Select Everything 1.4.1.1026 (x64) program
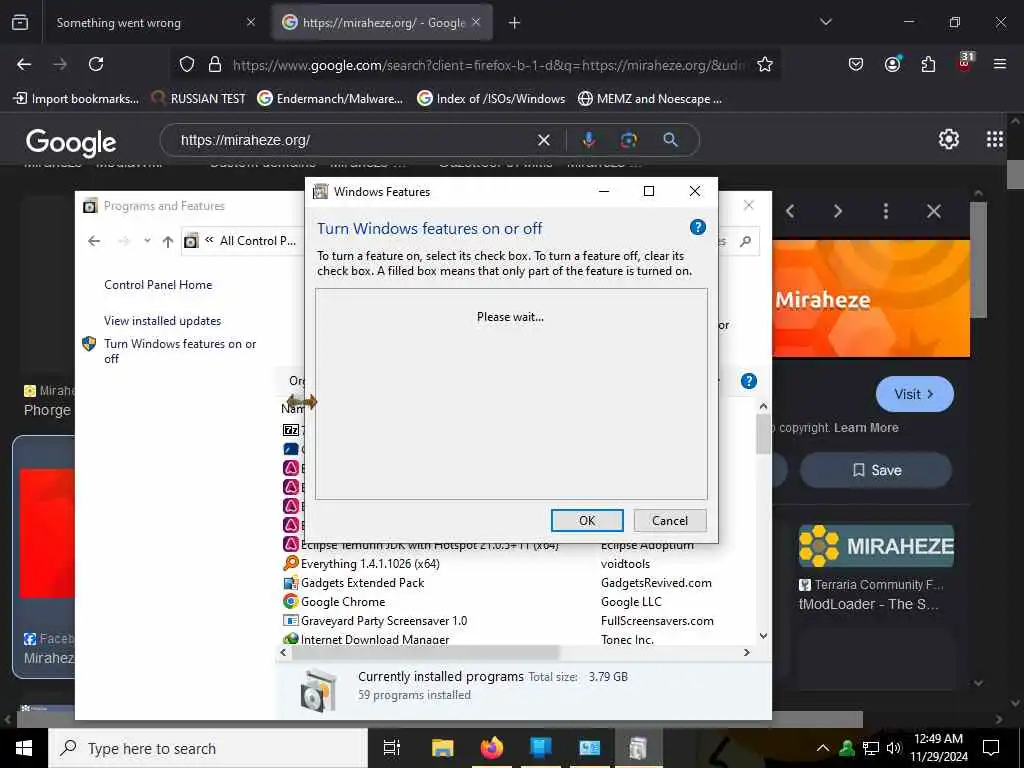The image size is (1024, 768). [370, 564]
